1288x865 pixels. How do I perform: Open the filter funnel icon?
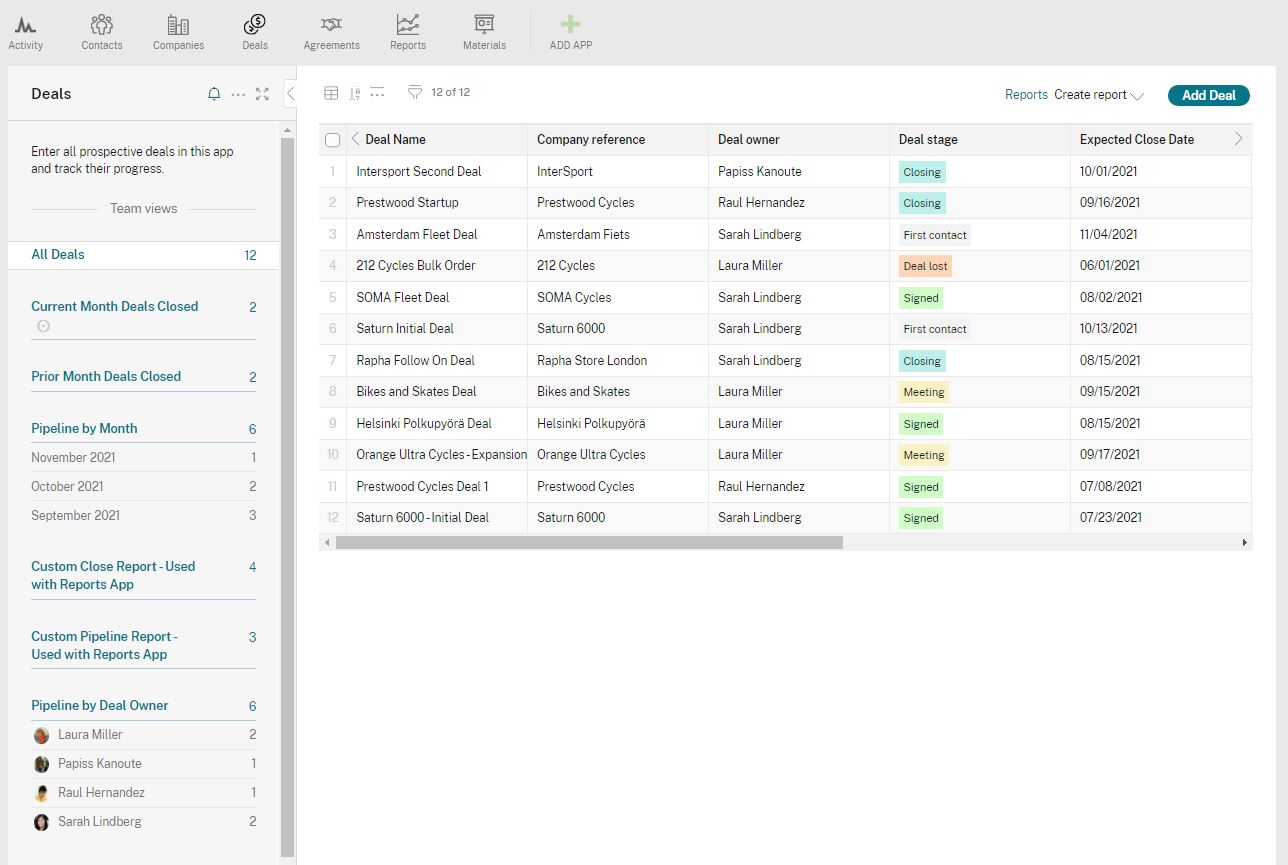pos(415,93)
